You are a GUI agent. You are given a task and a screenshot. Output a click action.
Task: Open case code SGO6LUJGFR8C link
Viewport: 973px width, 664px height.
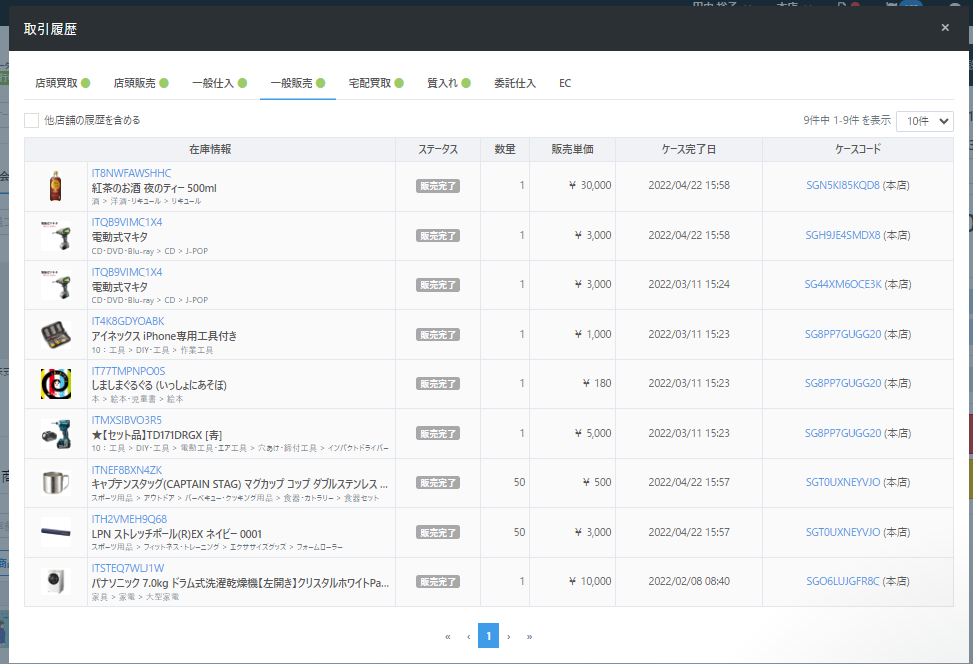click(843, 582)
